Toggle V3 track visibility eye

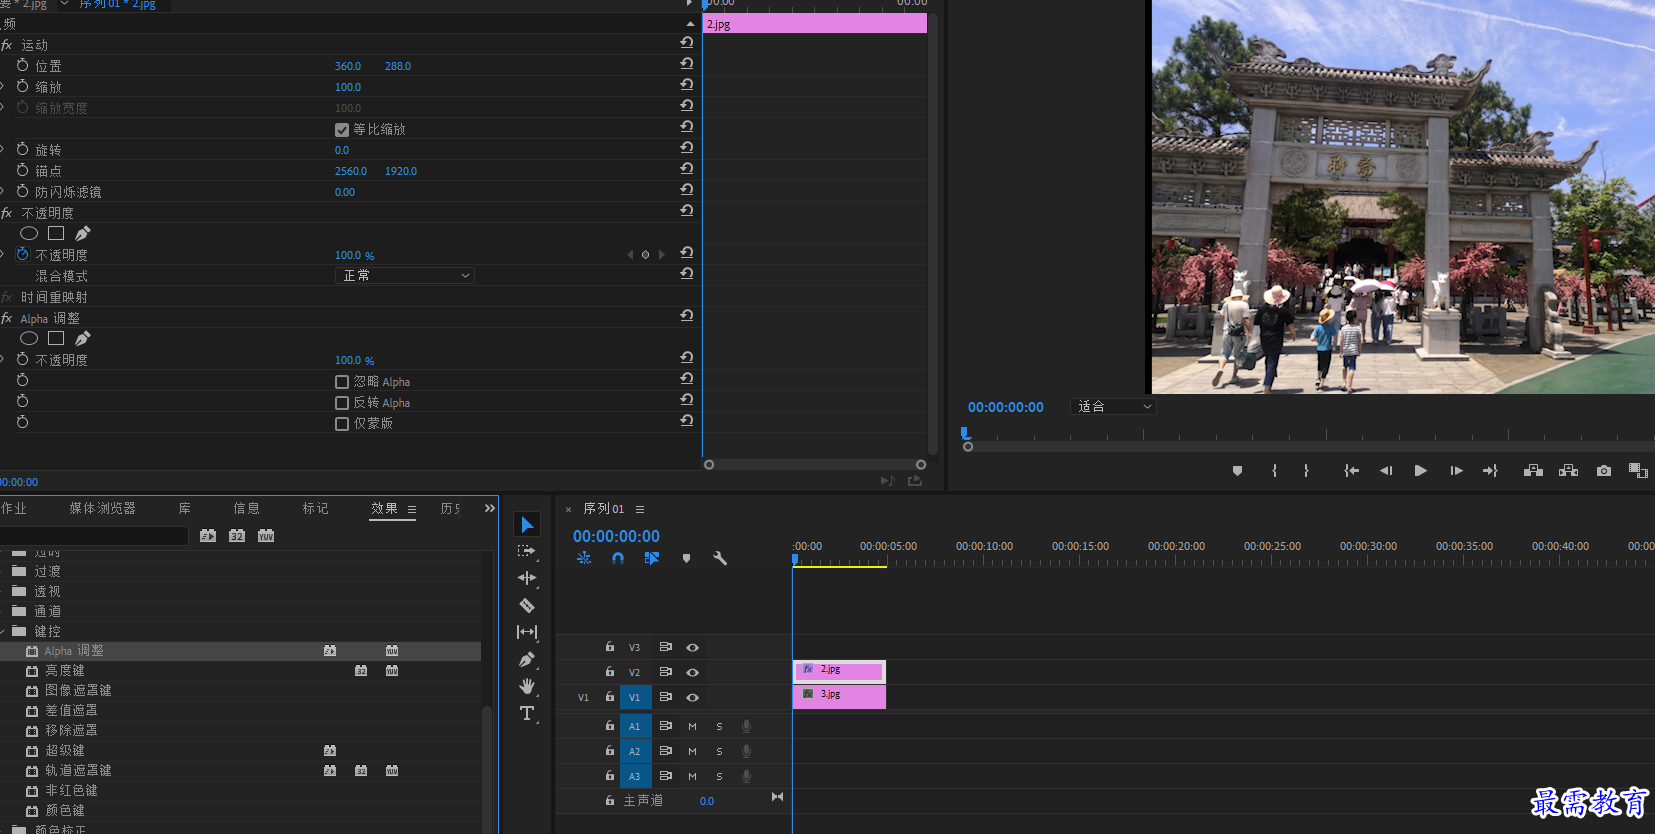(x=692, y=648)
